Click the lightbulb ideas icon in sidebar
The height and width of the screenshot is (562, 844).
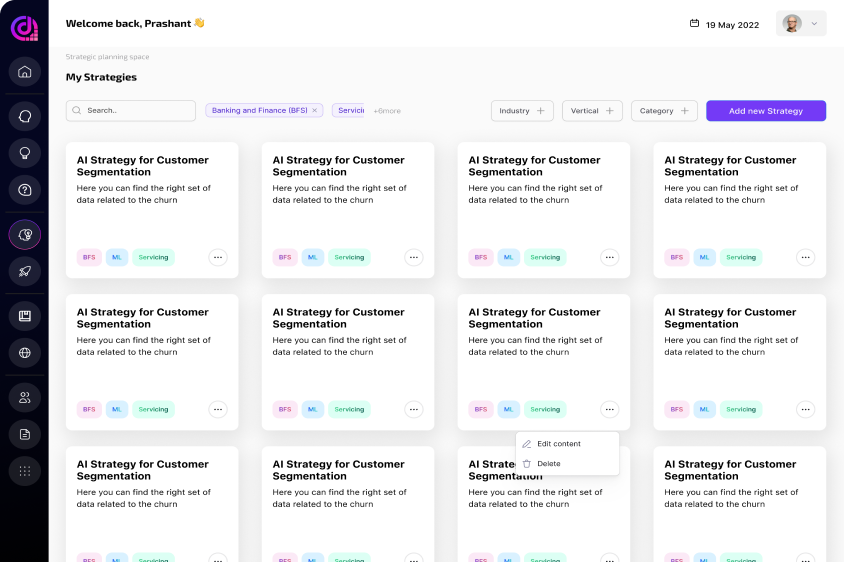click(x=24, y=153)
